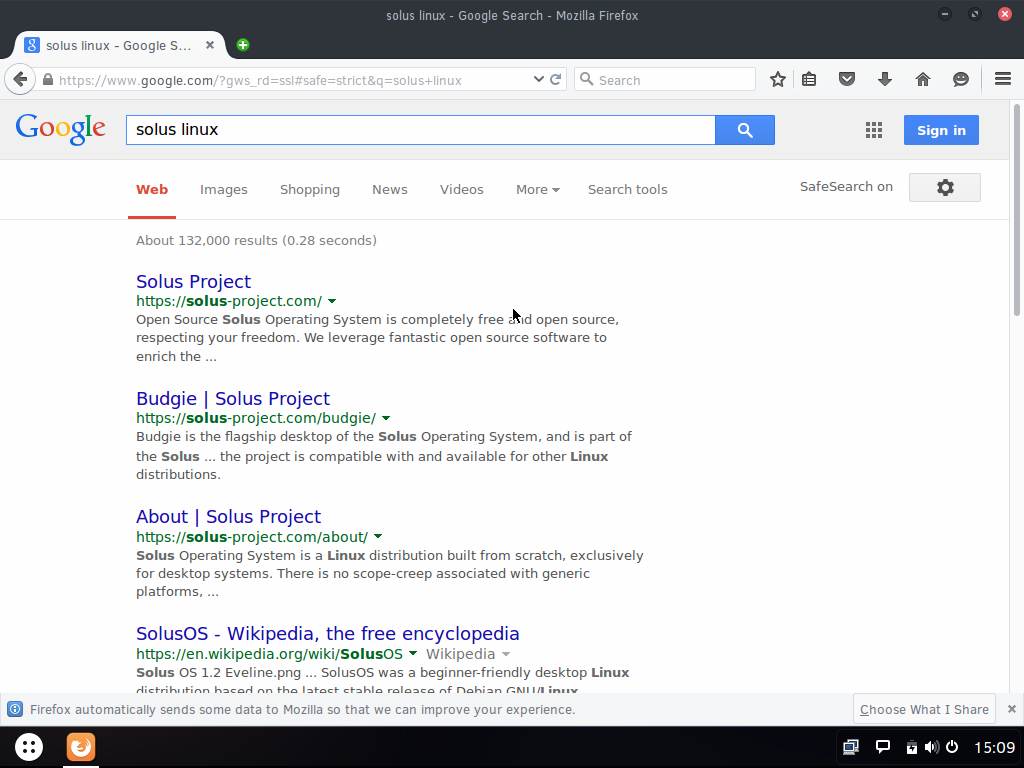
Task: Open dropdown arrow beside solus-project.com/budgie/ URL
Action: tap(386, 418)
